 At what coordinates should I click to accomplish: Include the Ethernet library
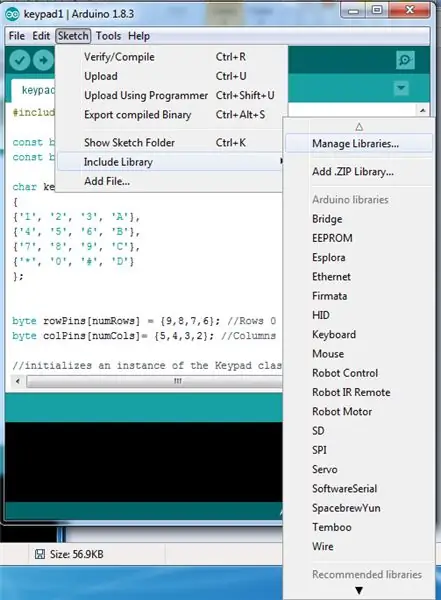coord(359,277)
